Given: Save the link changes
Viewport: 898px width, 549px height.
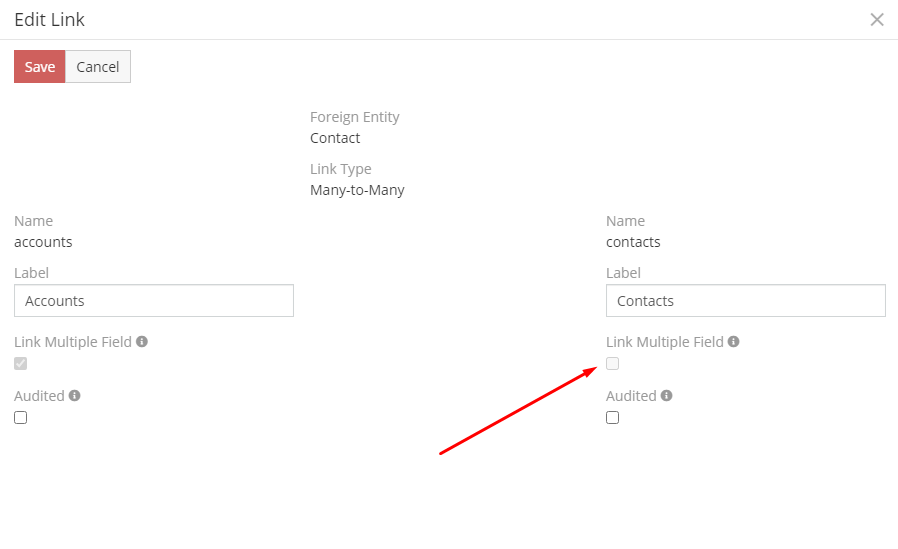Looking at the screenshot, I should tap(40, 67).
